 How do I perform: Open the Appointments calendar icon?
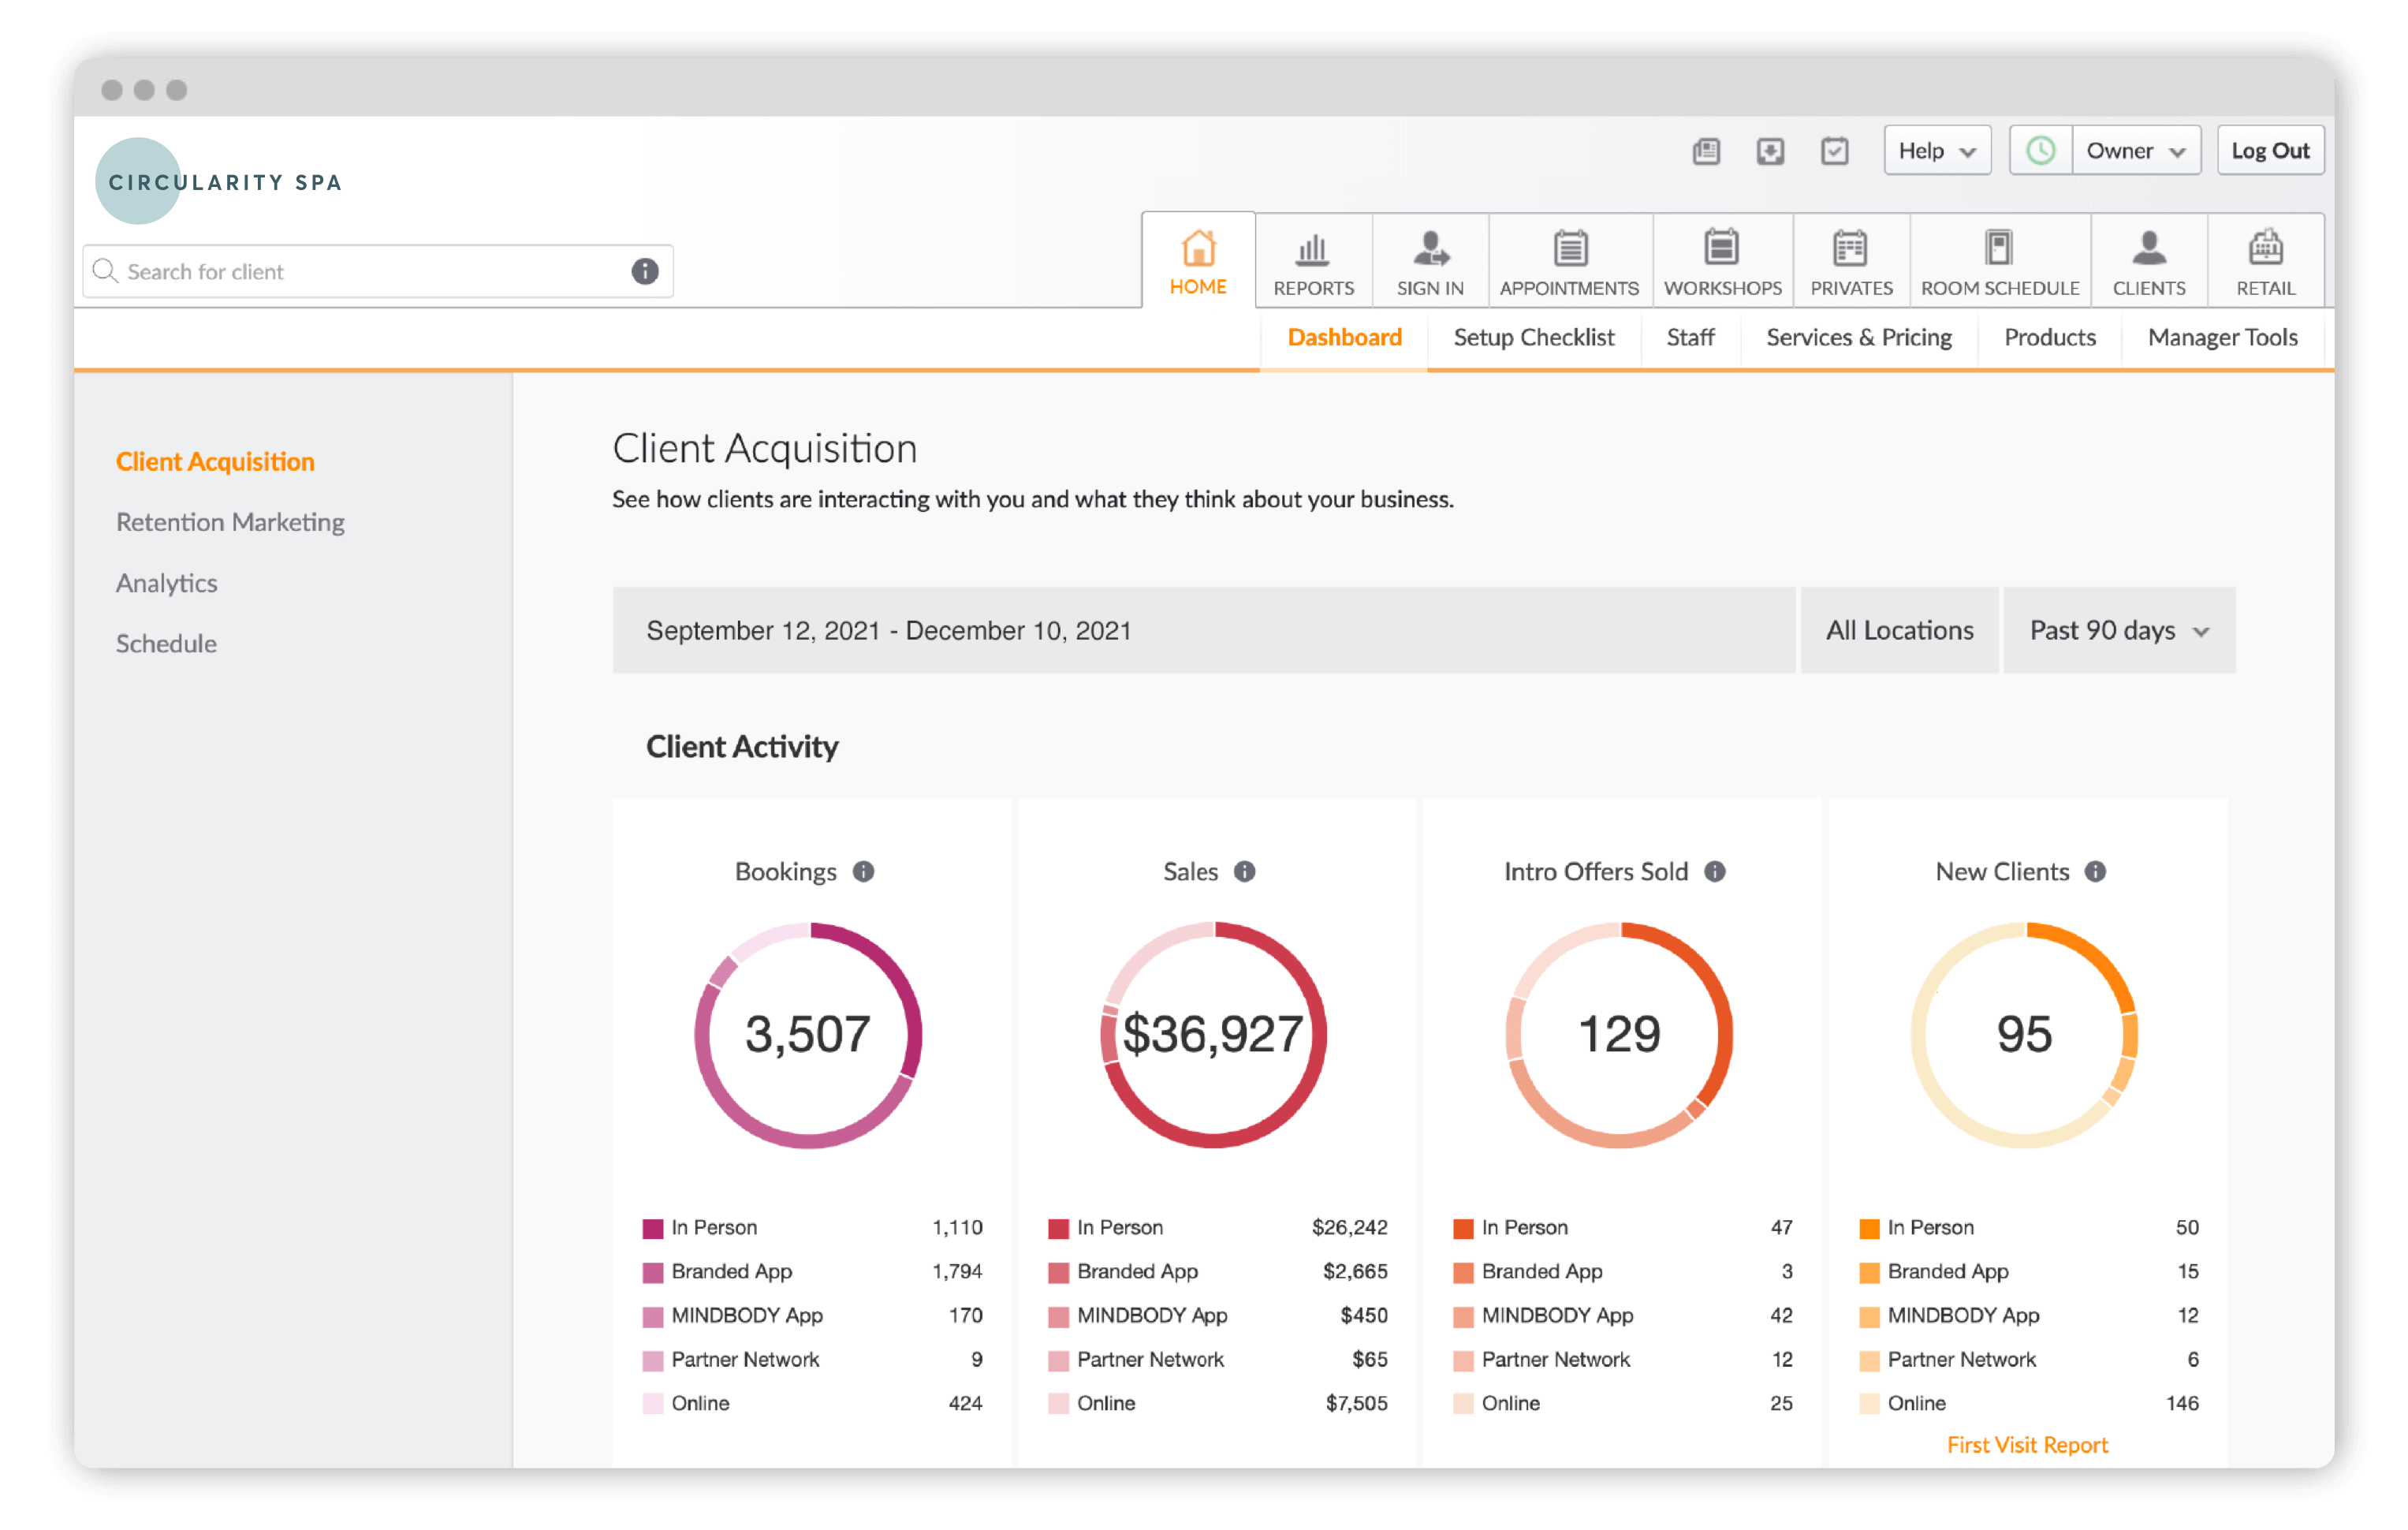click(1569, 249)
